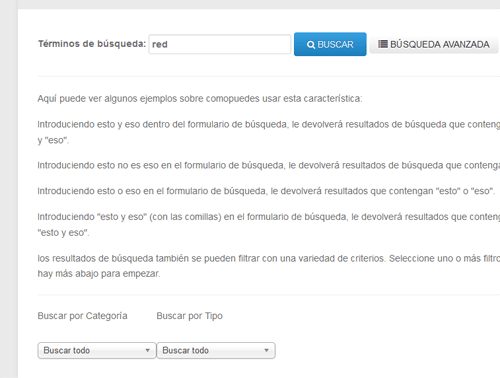Submit the search with the BUSCAR button
Viewport: 500px width, 378px height.
pos(330,44)
